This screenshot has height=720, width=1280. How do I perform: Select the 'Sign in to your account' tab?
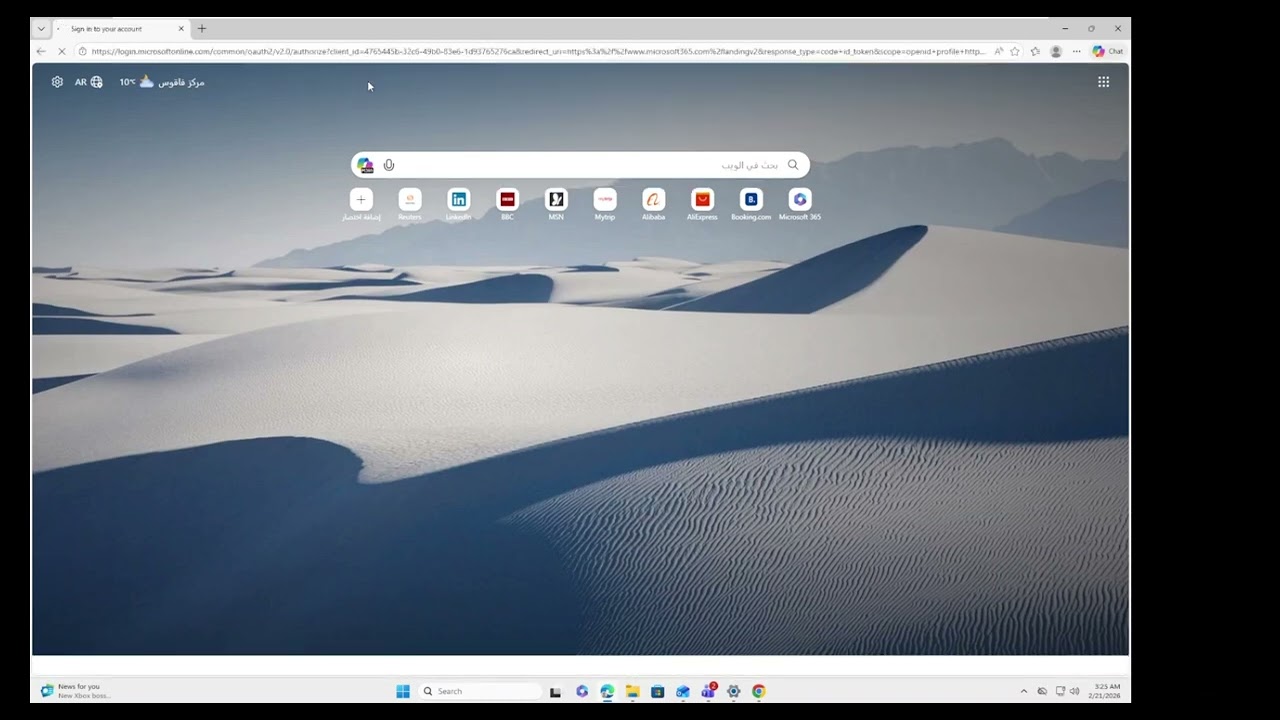[x=120, y=29]
